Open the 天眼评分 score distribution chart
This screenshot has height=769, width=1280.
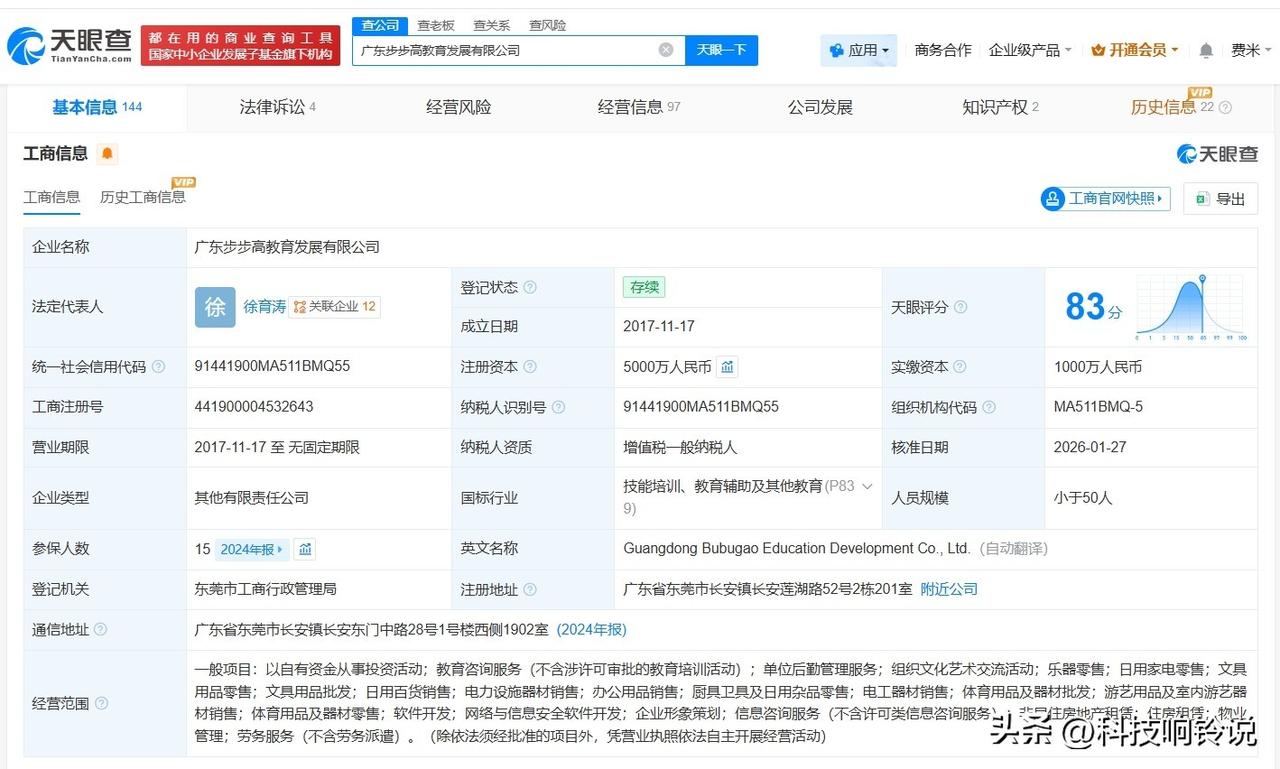(1190, 307)
